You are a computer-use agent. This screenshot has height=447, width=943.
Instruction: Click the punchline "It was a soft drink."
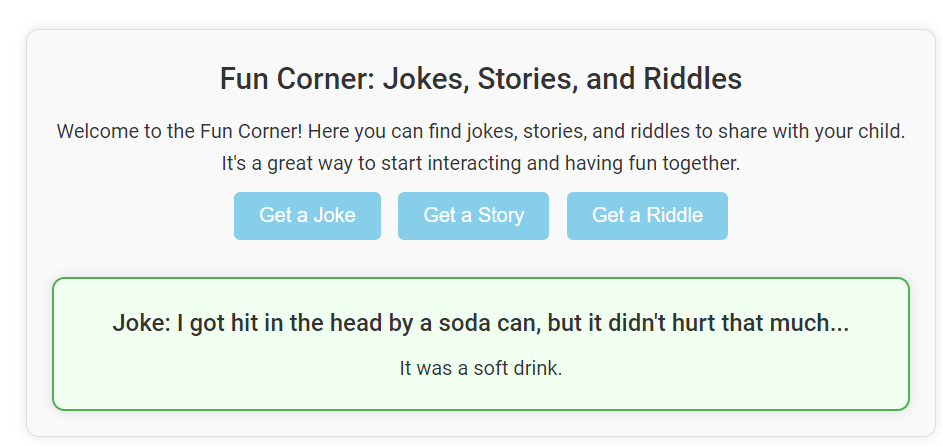pyautogui.click(x=480, y=368)
